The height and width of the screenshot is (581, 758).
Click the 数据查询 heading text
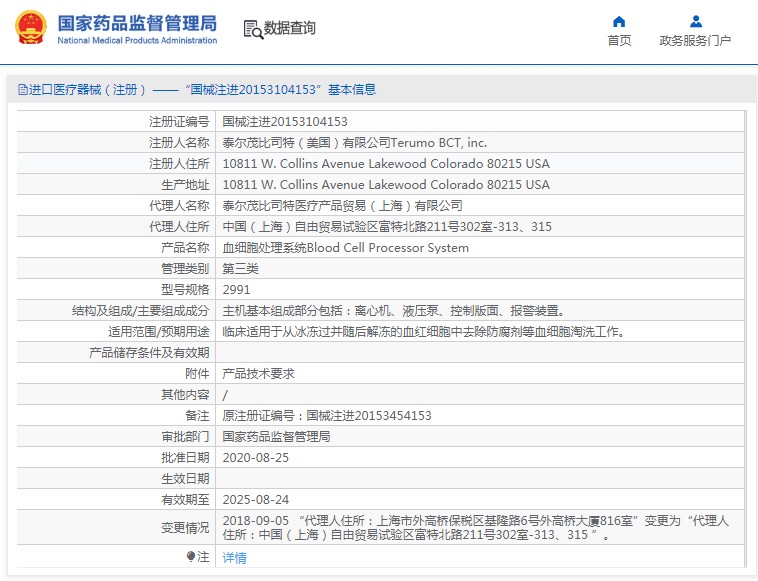click(x=290, y=28)
